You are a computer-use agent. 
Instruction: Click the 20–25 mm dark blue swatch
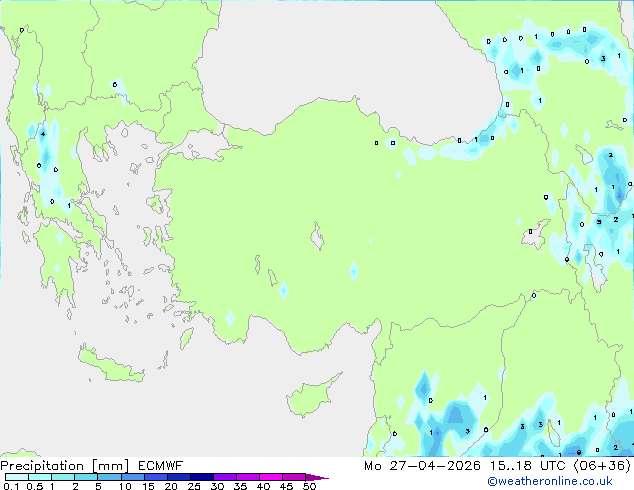click(x=178, y=477)
